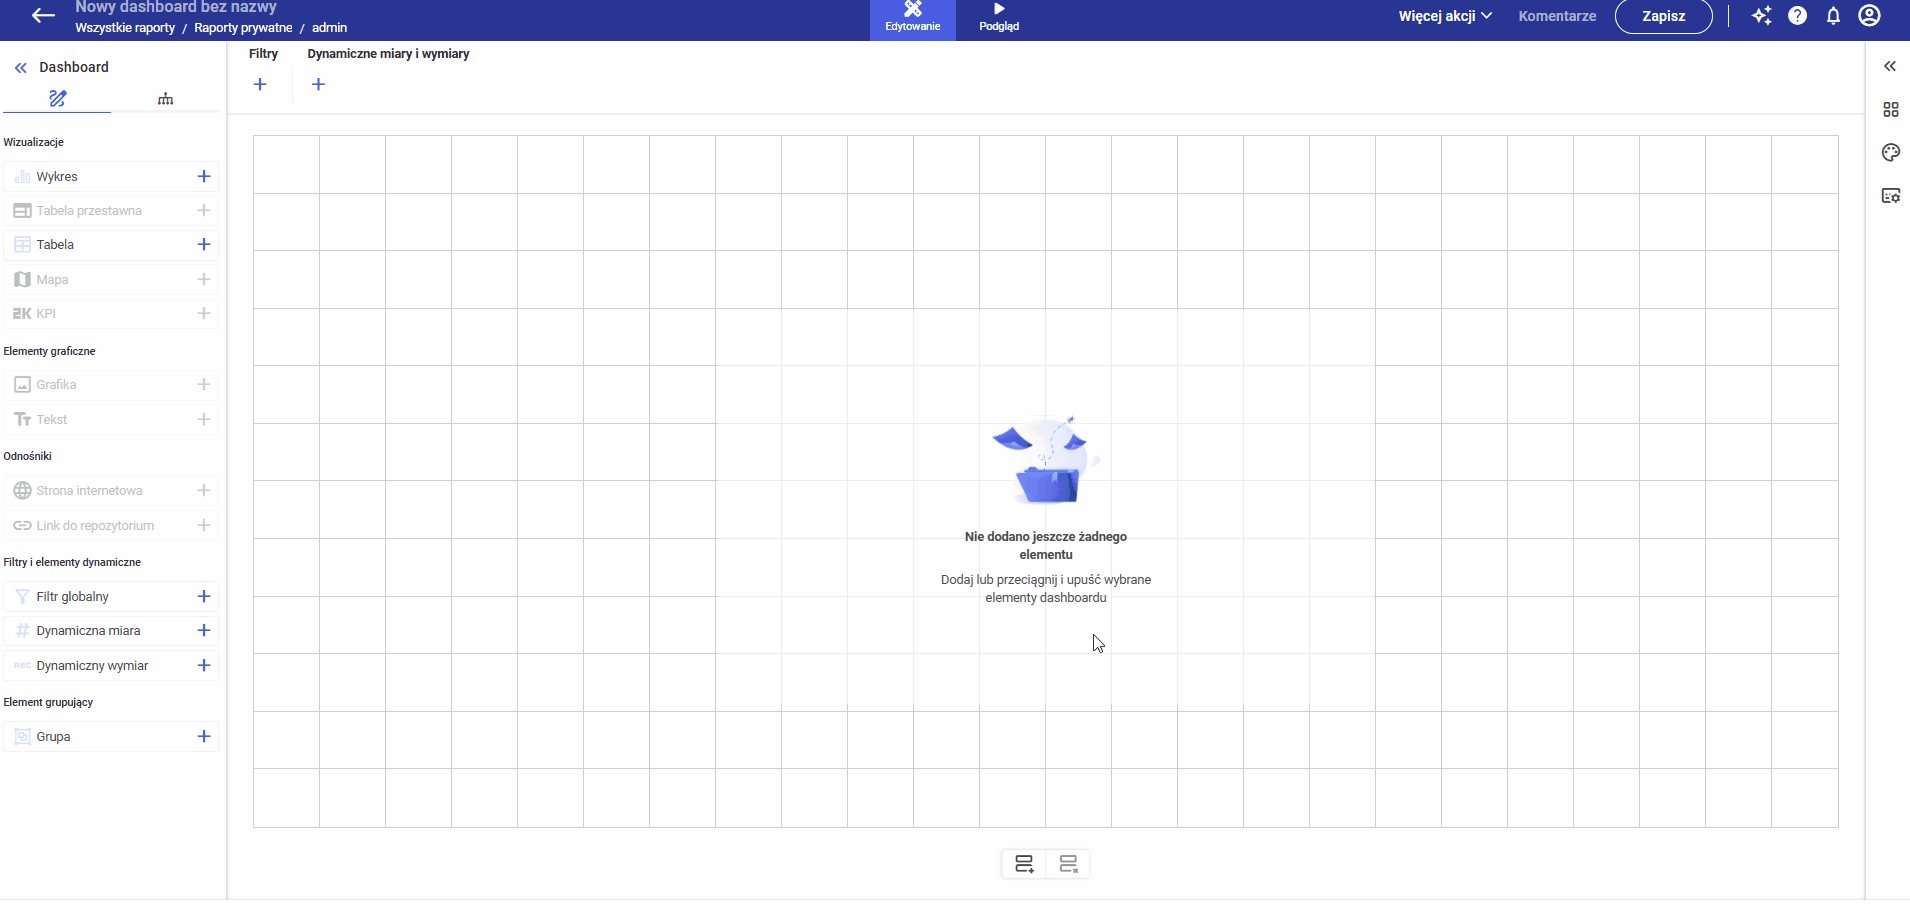Click the Link do repozytorium item

pos(111,525)
